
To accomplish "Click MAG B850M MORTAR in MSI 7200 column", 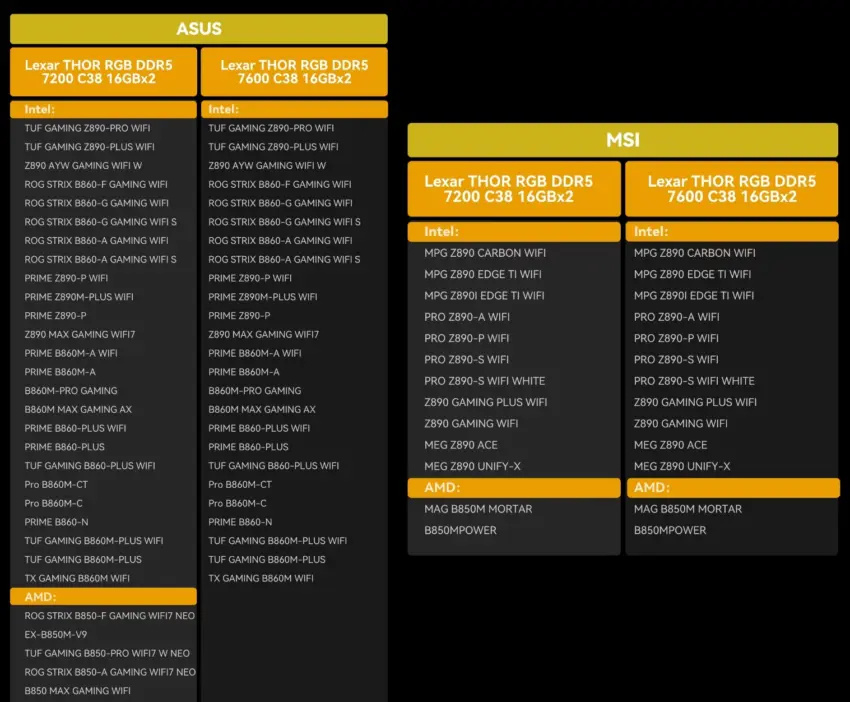I will coord(478,509).
